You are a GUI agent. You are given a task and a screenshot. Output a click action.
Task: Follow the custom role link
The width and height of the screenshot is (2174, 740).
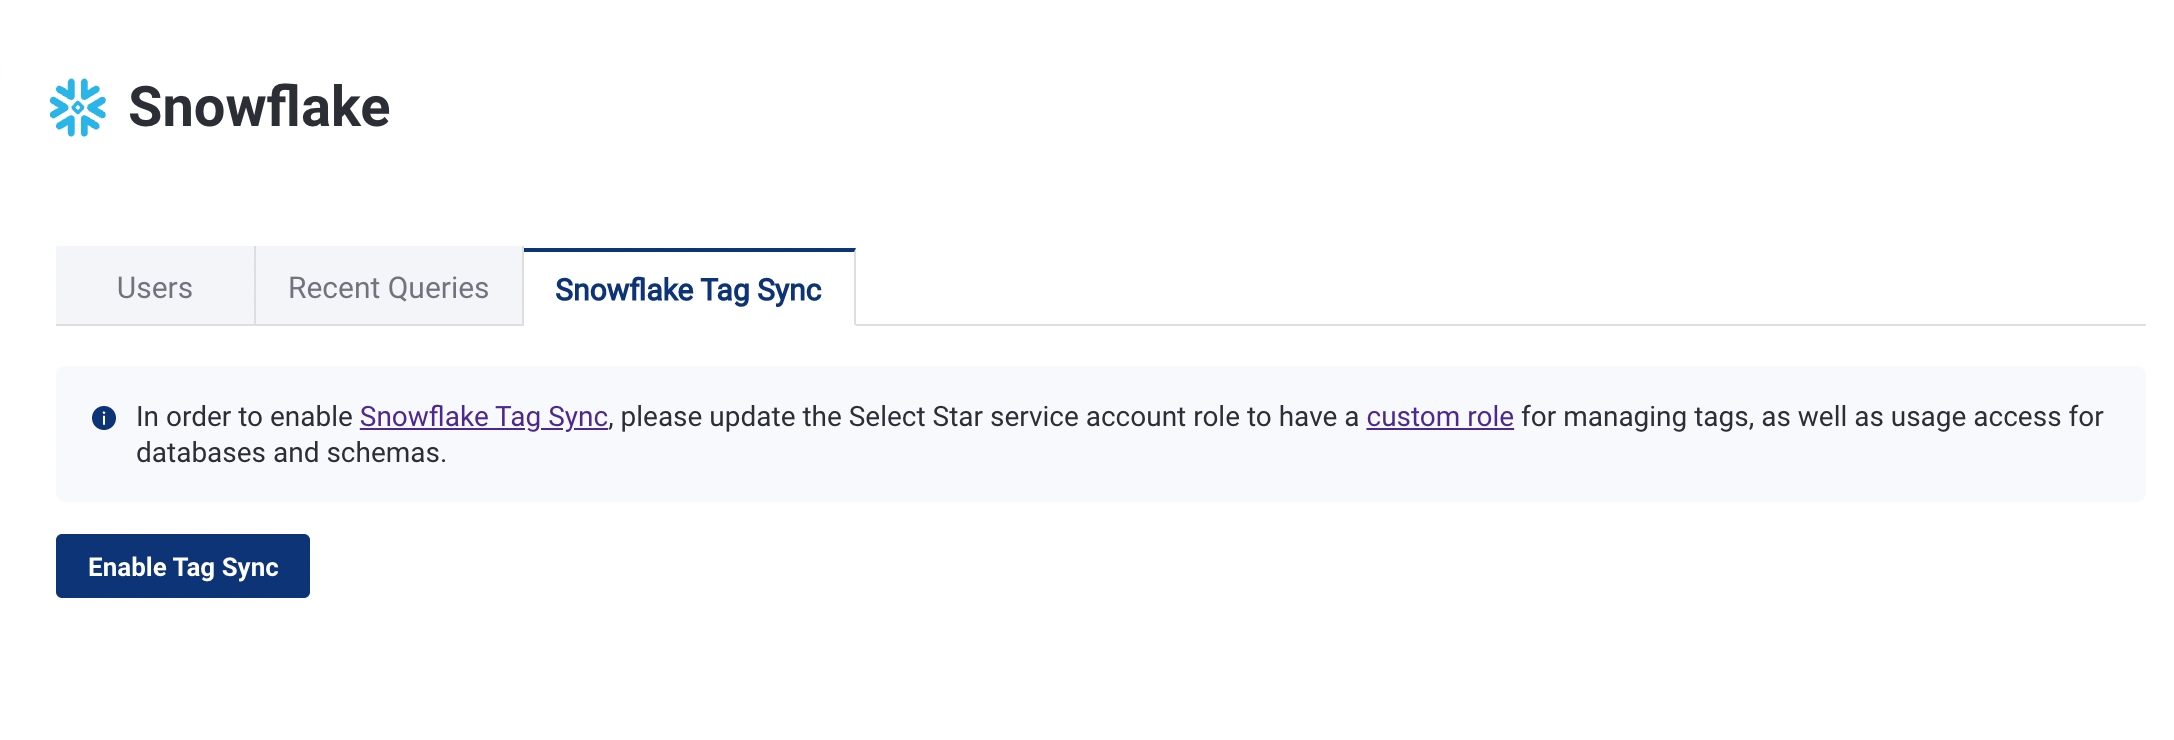point(1439,417)
